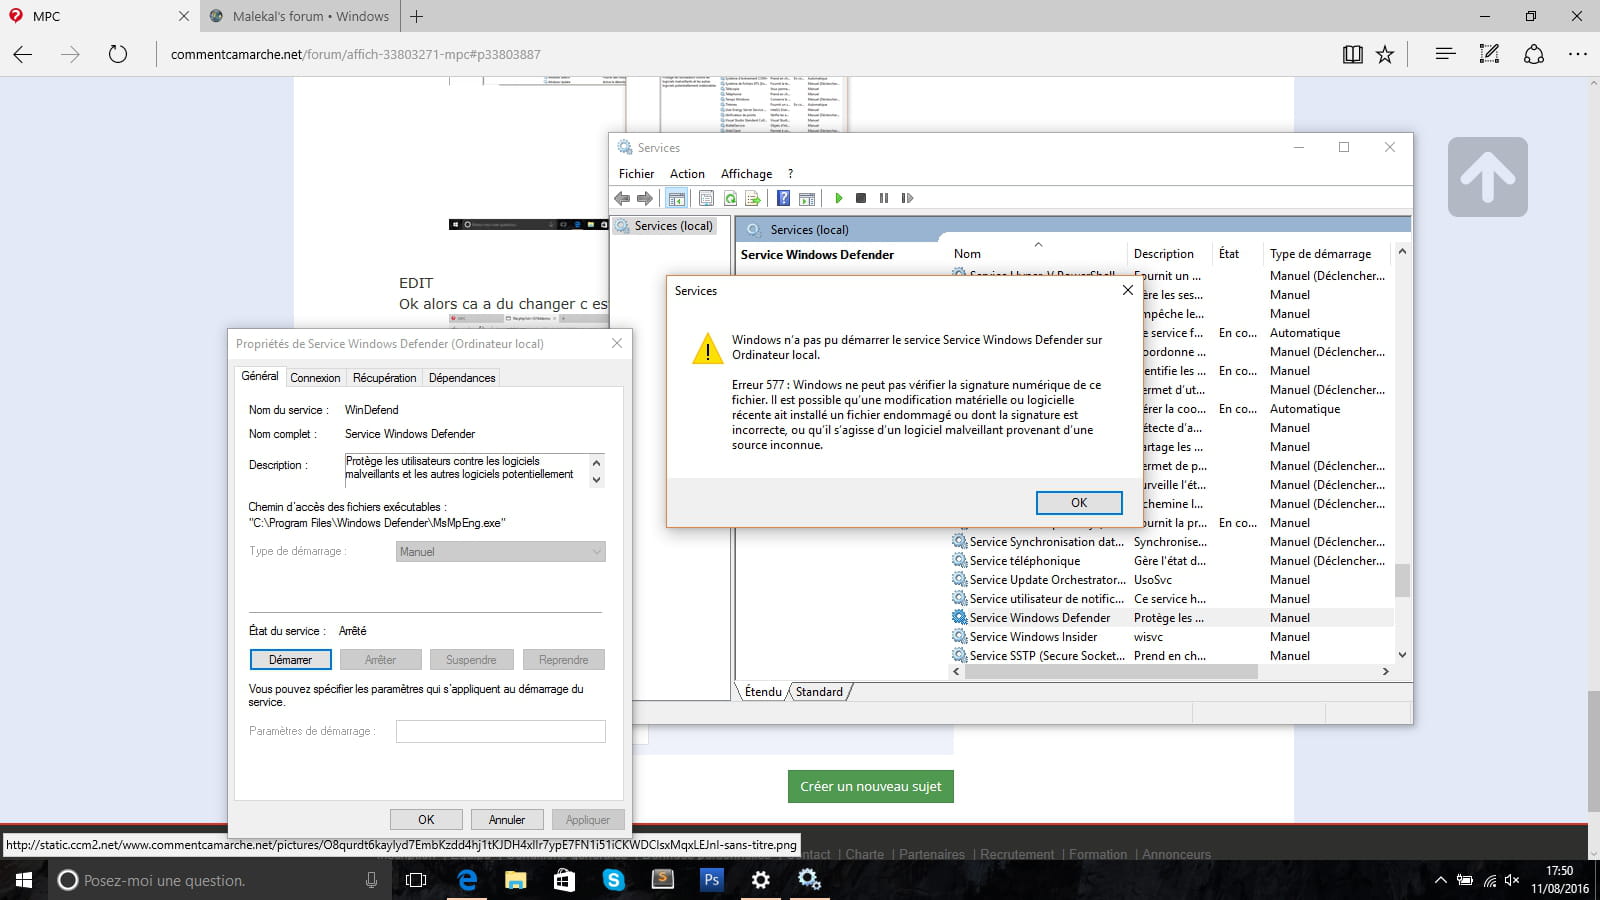Open Skype from the taskbar
Image resolution: width=1600 pixels, height=900 pixels.
(x=613, y=880)
